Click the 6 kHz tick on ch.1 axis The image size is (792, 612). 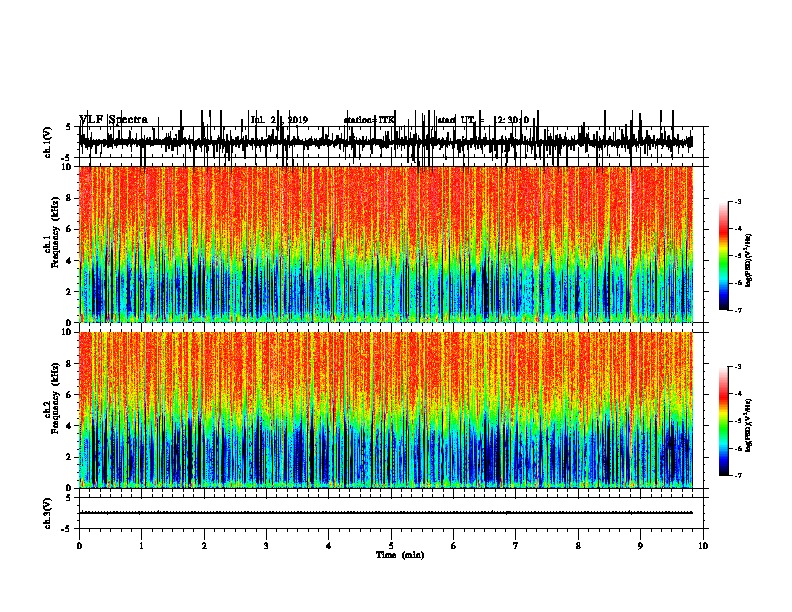point(70,229)
